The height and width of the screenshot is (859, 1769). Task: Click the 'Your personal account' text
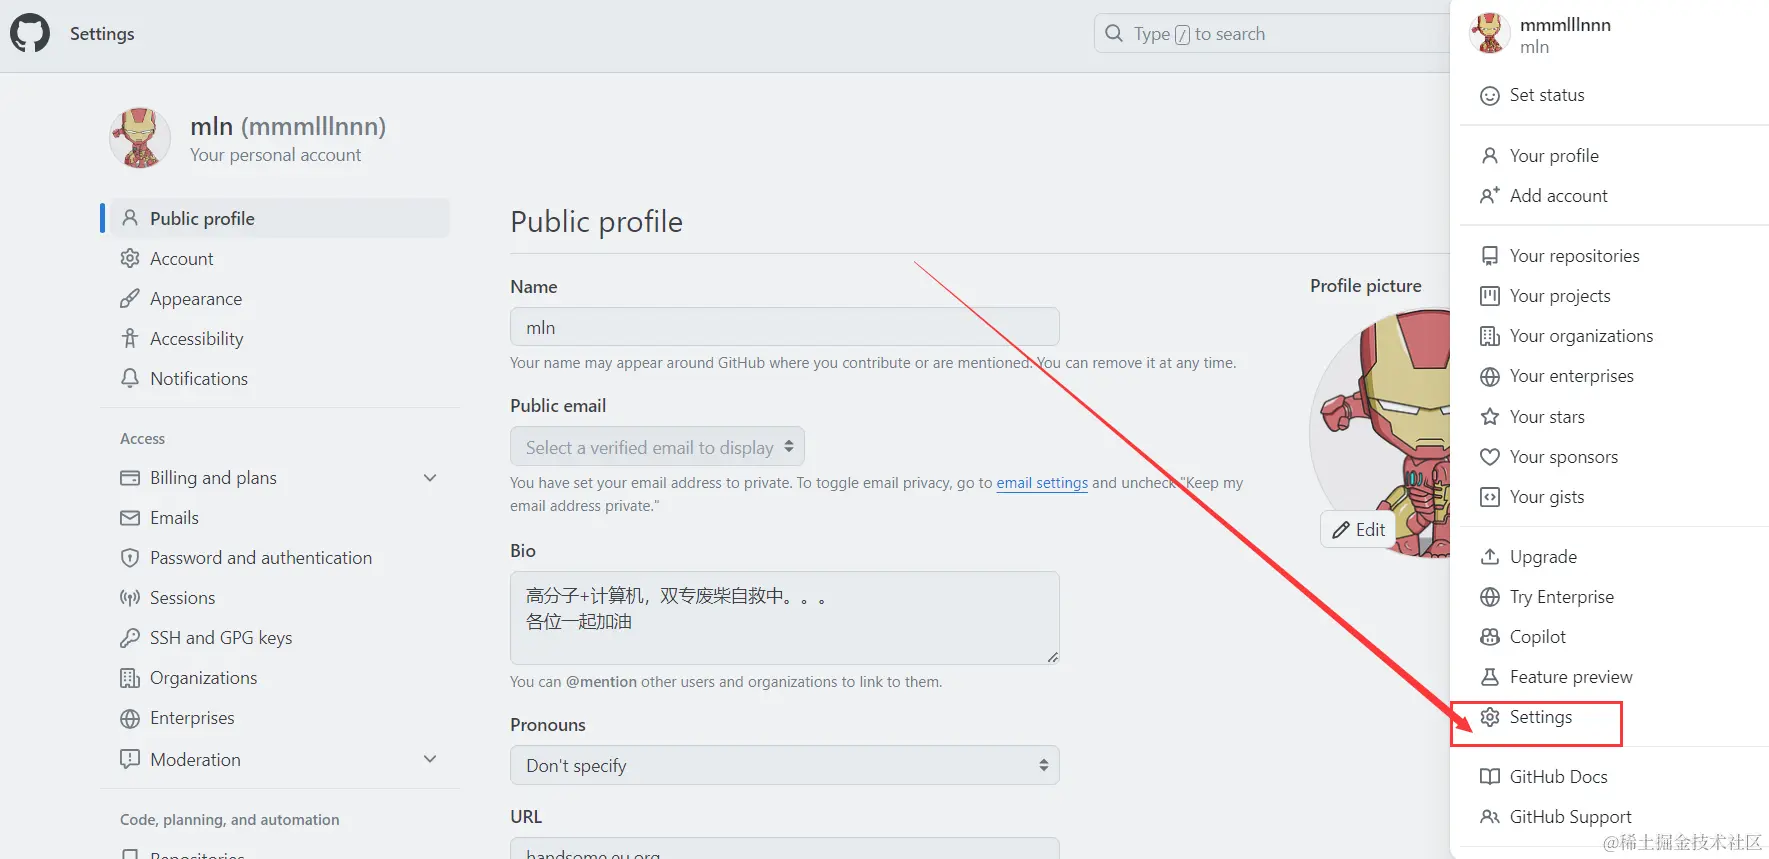[276, 155]
